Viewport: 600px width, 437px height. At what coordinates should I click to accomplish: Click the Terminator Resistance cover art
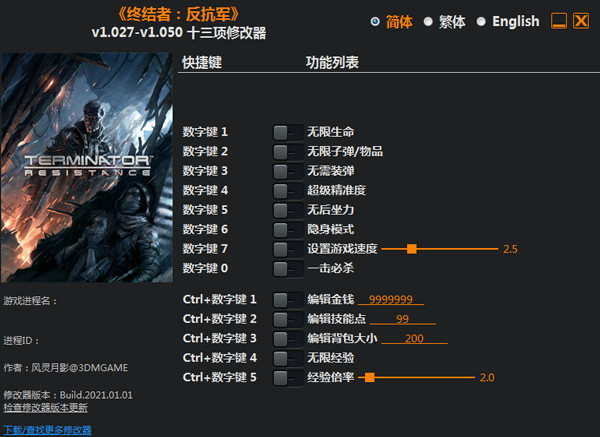click(x=88, y=167)
